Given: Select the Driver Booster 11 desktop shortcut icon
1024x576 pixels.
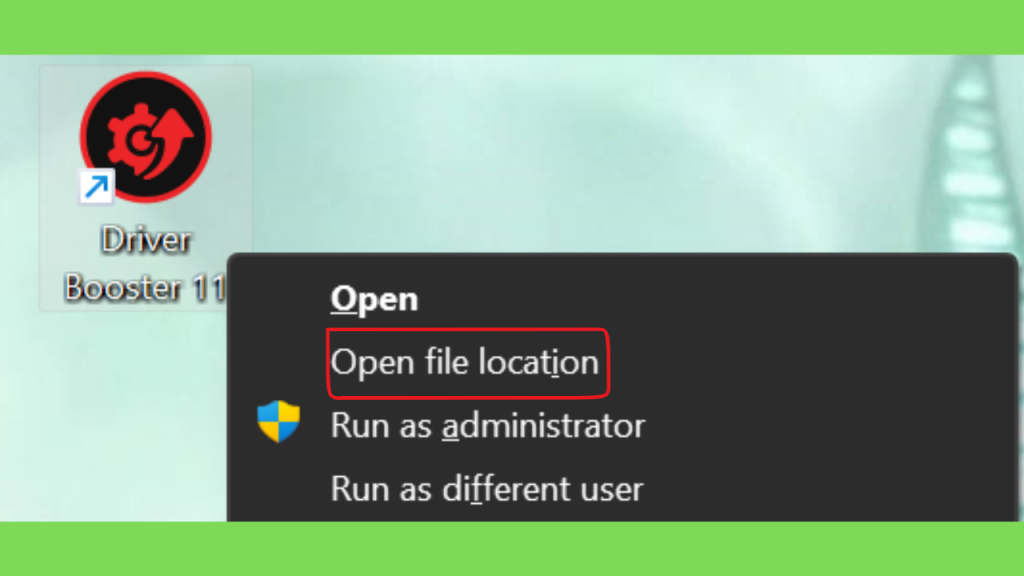Looking at the screenshot, I should pos(146,137).
